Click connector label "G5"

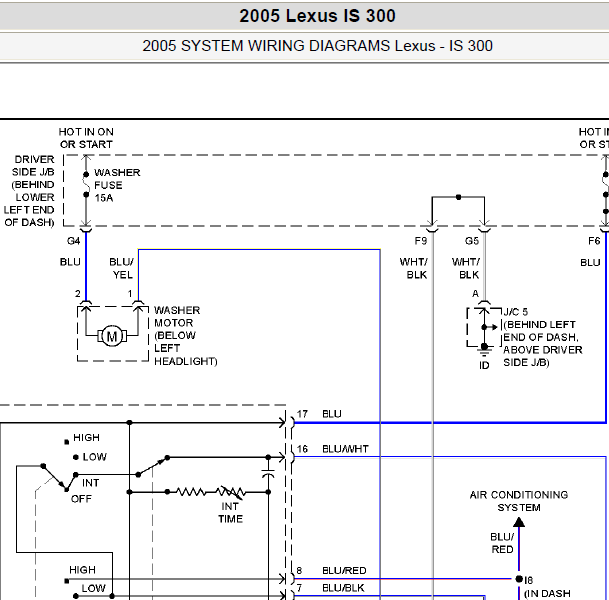click(x=472, y=241)
